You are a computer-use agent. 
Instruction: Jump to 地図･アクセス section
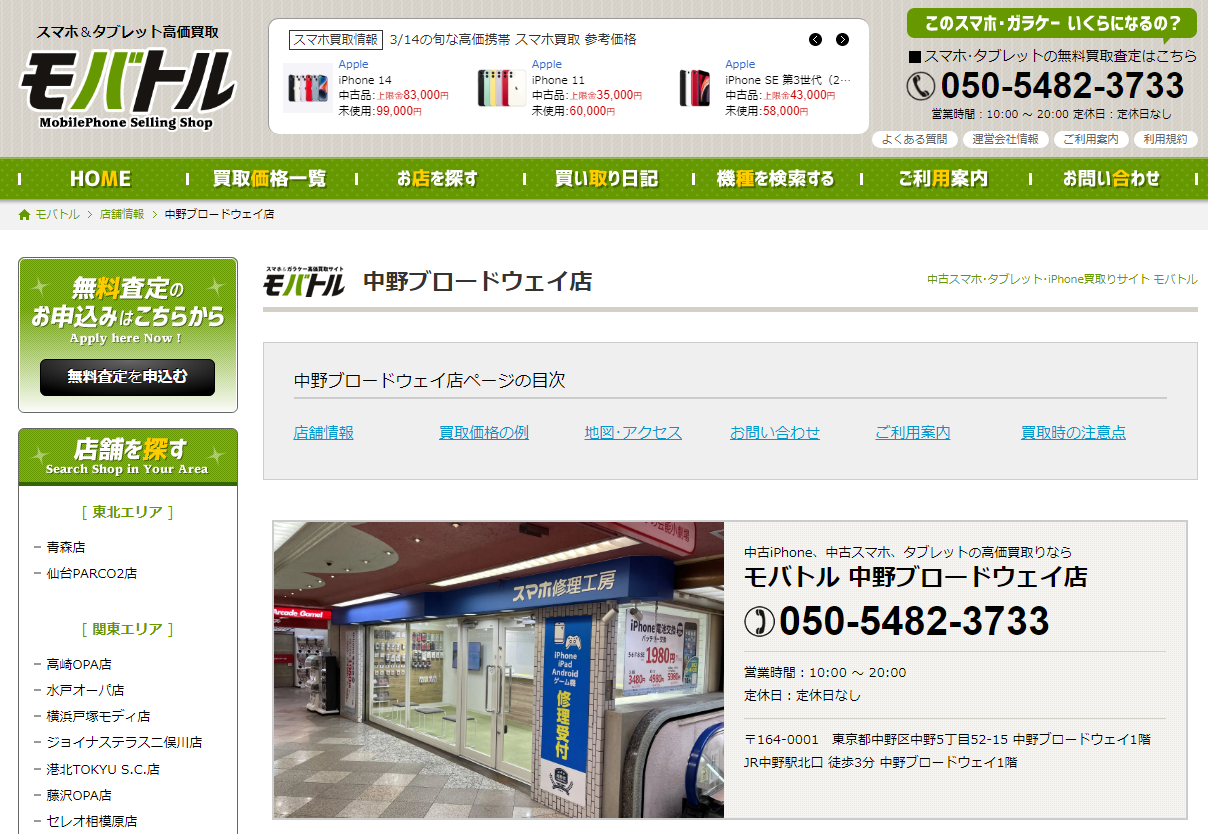(633, 433)
